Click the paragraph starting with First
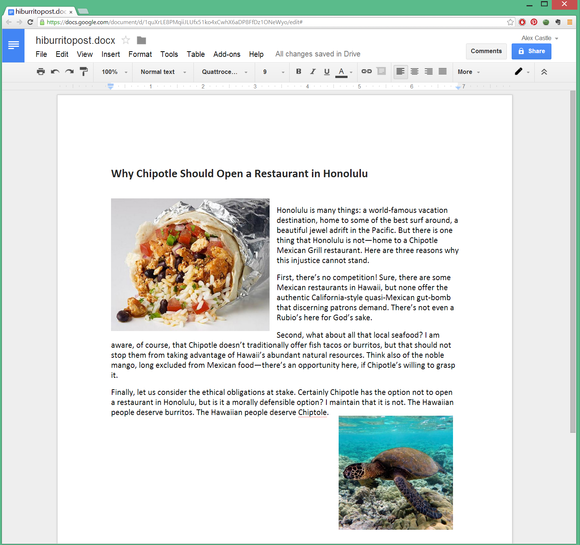This screenshot has height=545, width=580. pyautogui.click(x=365, y=297)
